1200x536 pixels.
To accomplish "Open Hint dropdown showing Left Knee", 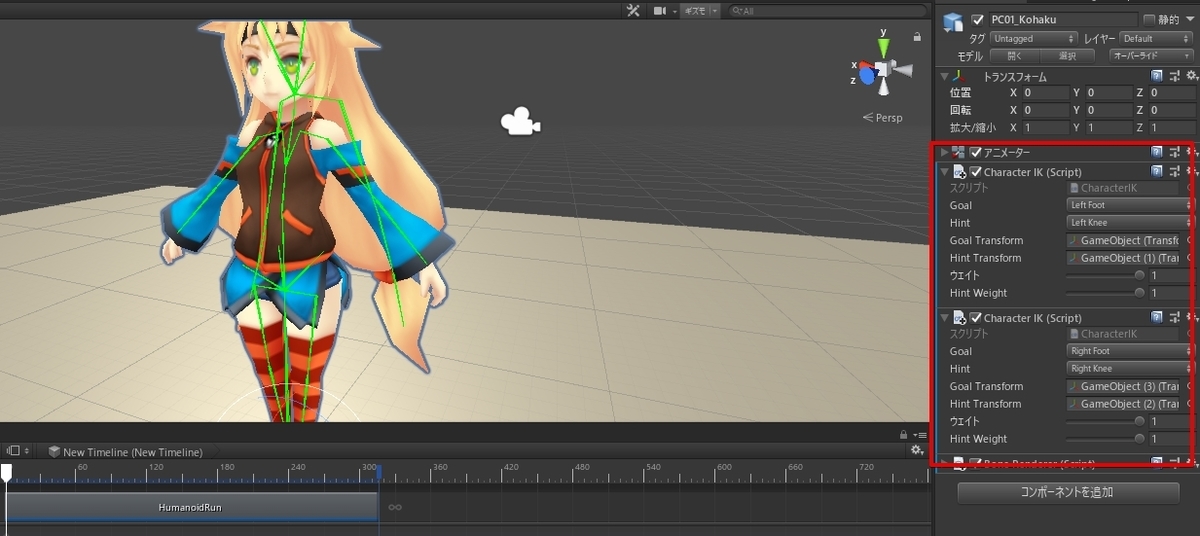I will pos(1130,222).
